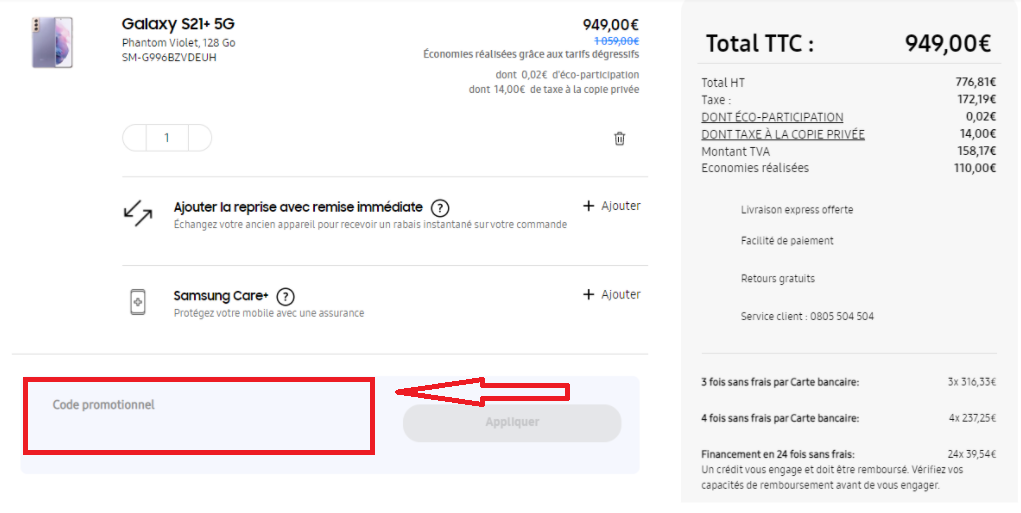The height and width of the screenshot is (513, 1021).
Task: Click the struck-through price 1 059,00€
Action: 617,41
